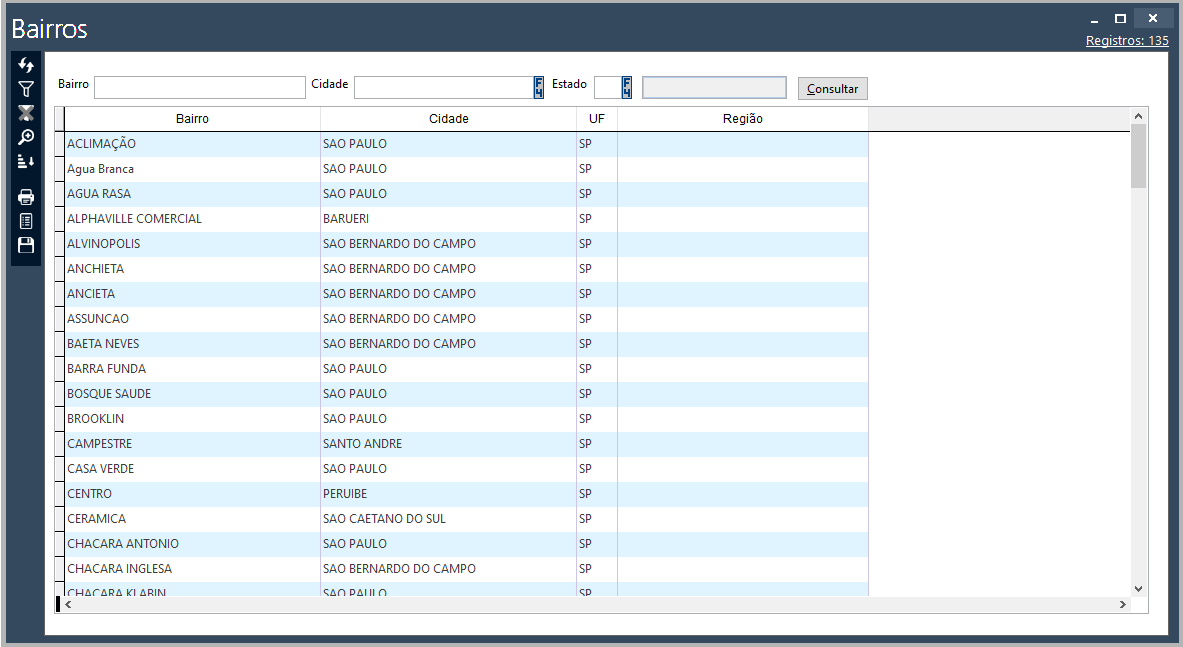This screenshot has width=1183, height=647.
Task: Click the magnifier zoom search icon
Action: click(x=26, y=137)
